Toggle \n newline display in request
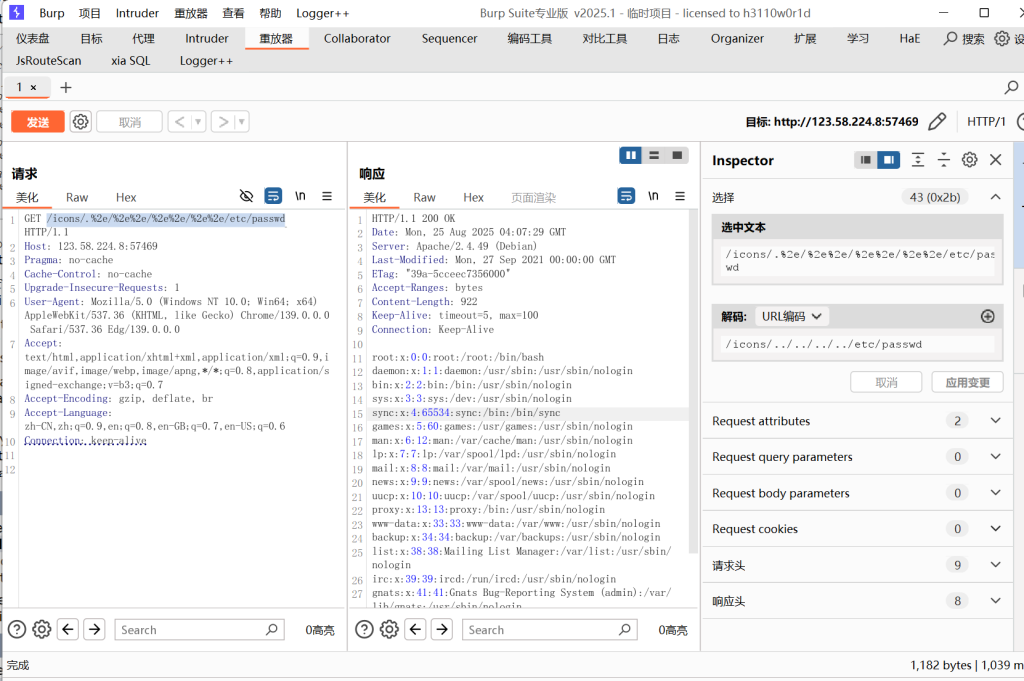 (x=300, y=196)
